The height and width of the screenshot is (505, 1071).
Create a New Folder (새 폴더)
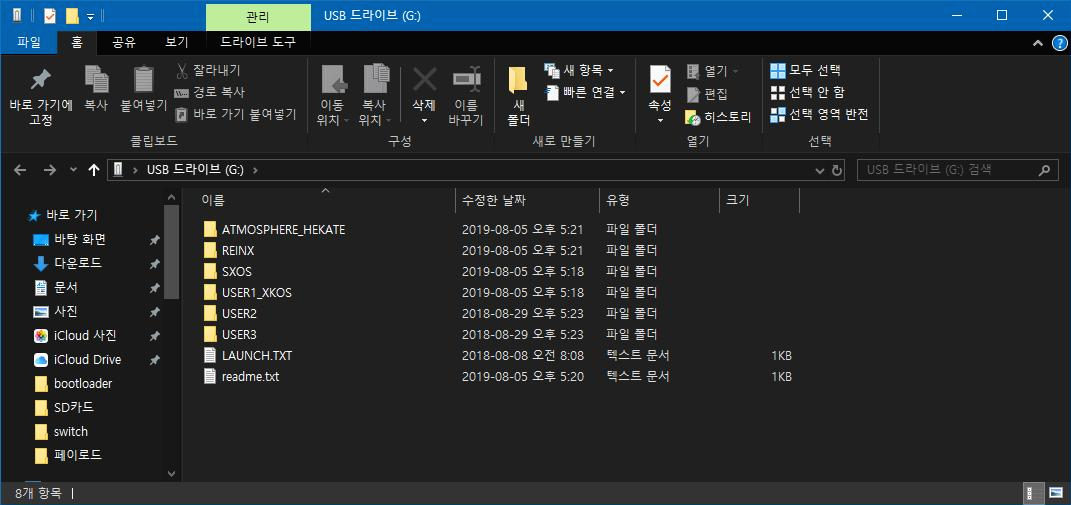tap(518, 96)
